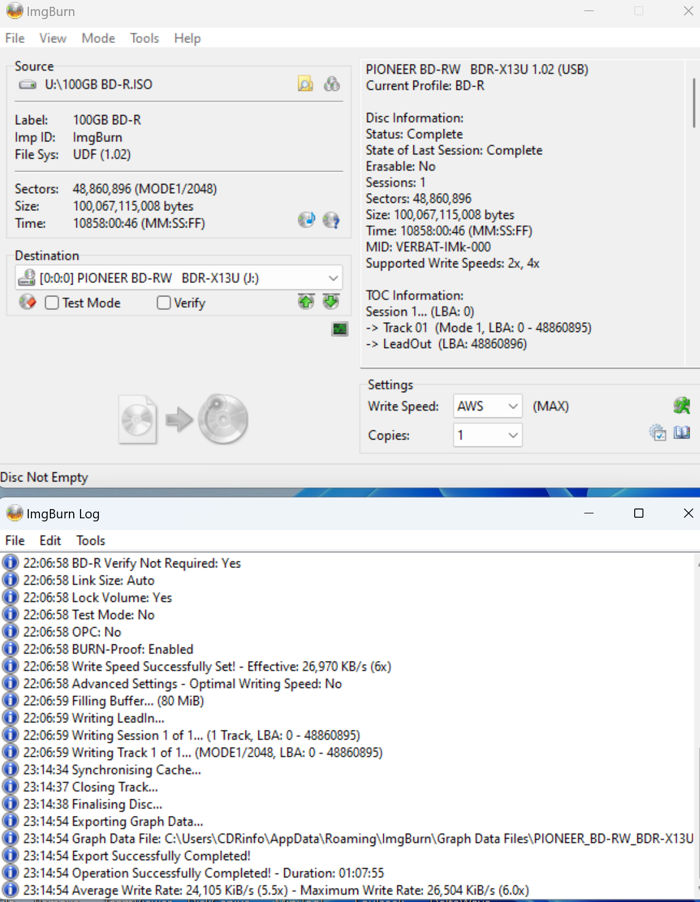This screenshot has width=700, height=902.
Task: Open the Copies dropdown
Action: pyautogui.click(x=488, y=435)
